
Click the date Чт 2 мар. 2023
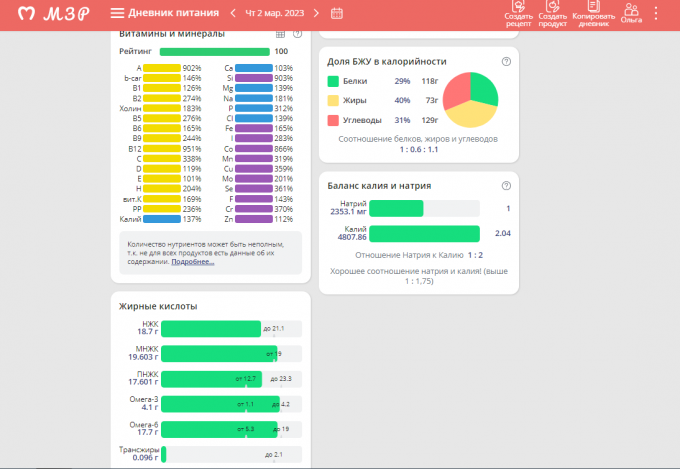coord(275,13)
